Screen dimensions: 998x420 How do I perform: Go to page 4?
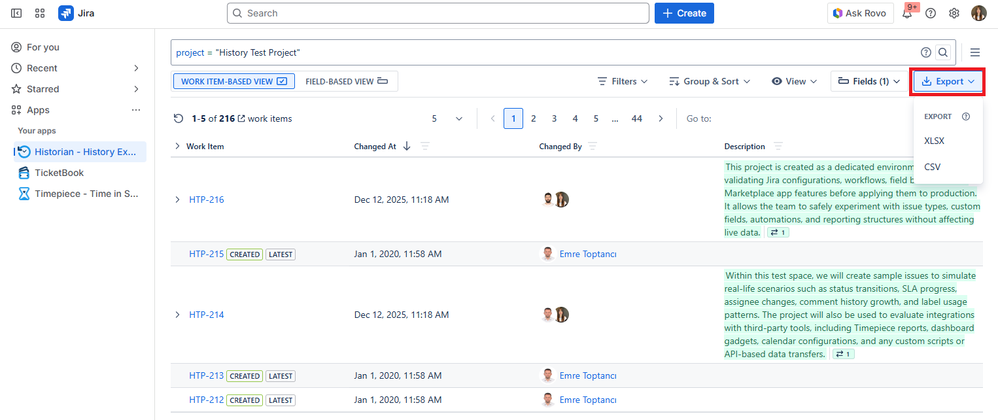click(575, 118)
